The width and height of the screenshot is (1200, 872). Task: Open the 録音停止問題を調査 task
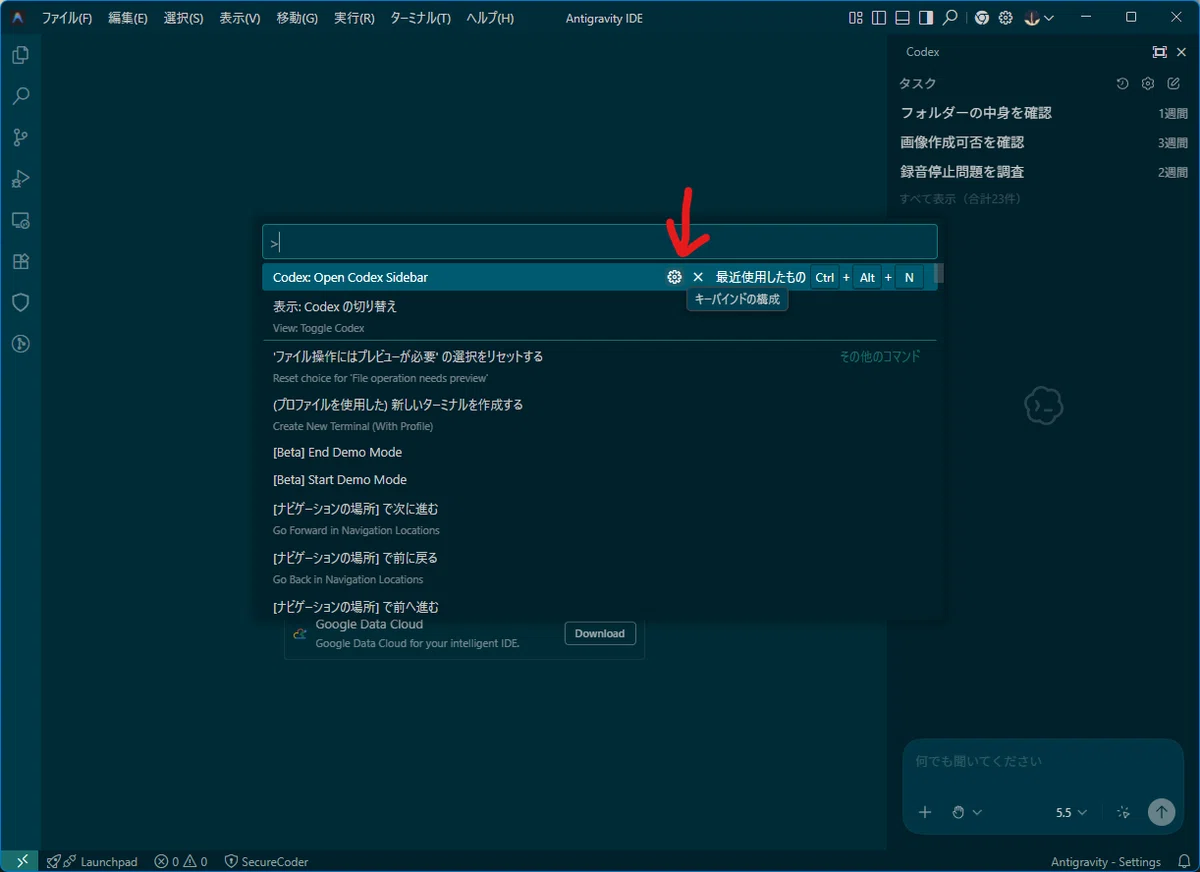pos(1043,172)
